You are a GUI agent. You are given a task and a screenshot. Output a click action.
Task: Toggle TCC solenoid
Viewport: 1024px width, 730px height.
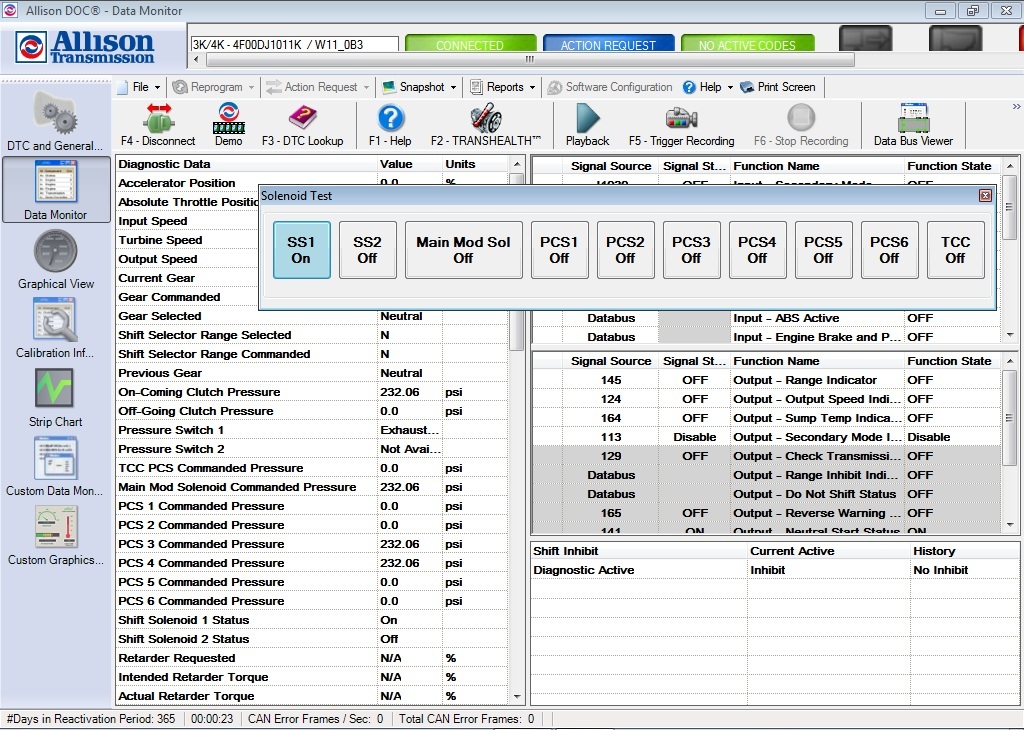pos(955,250)
